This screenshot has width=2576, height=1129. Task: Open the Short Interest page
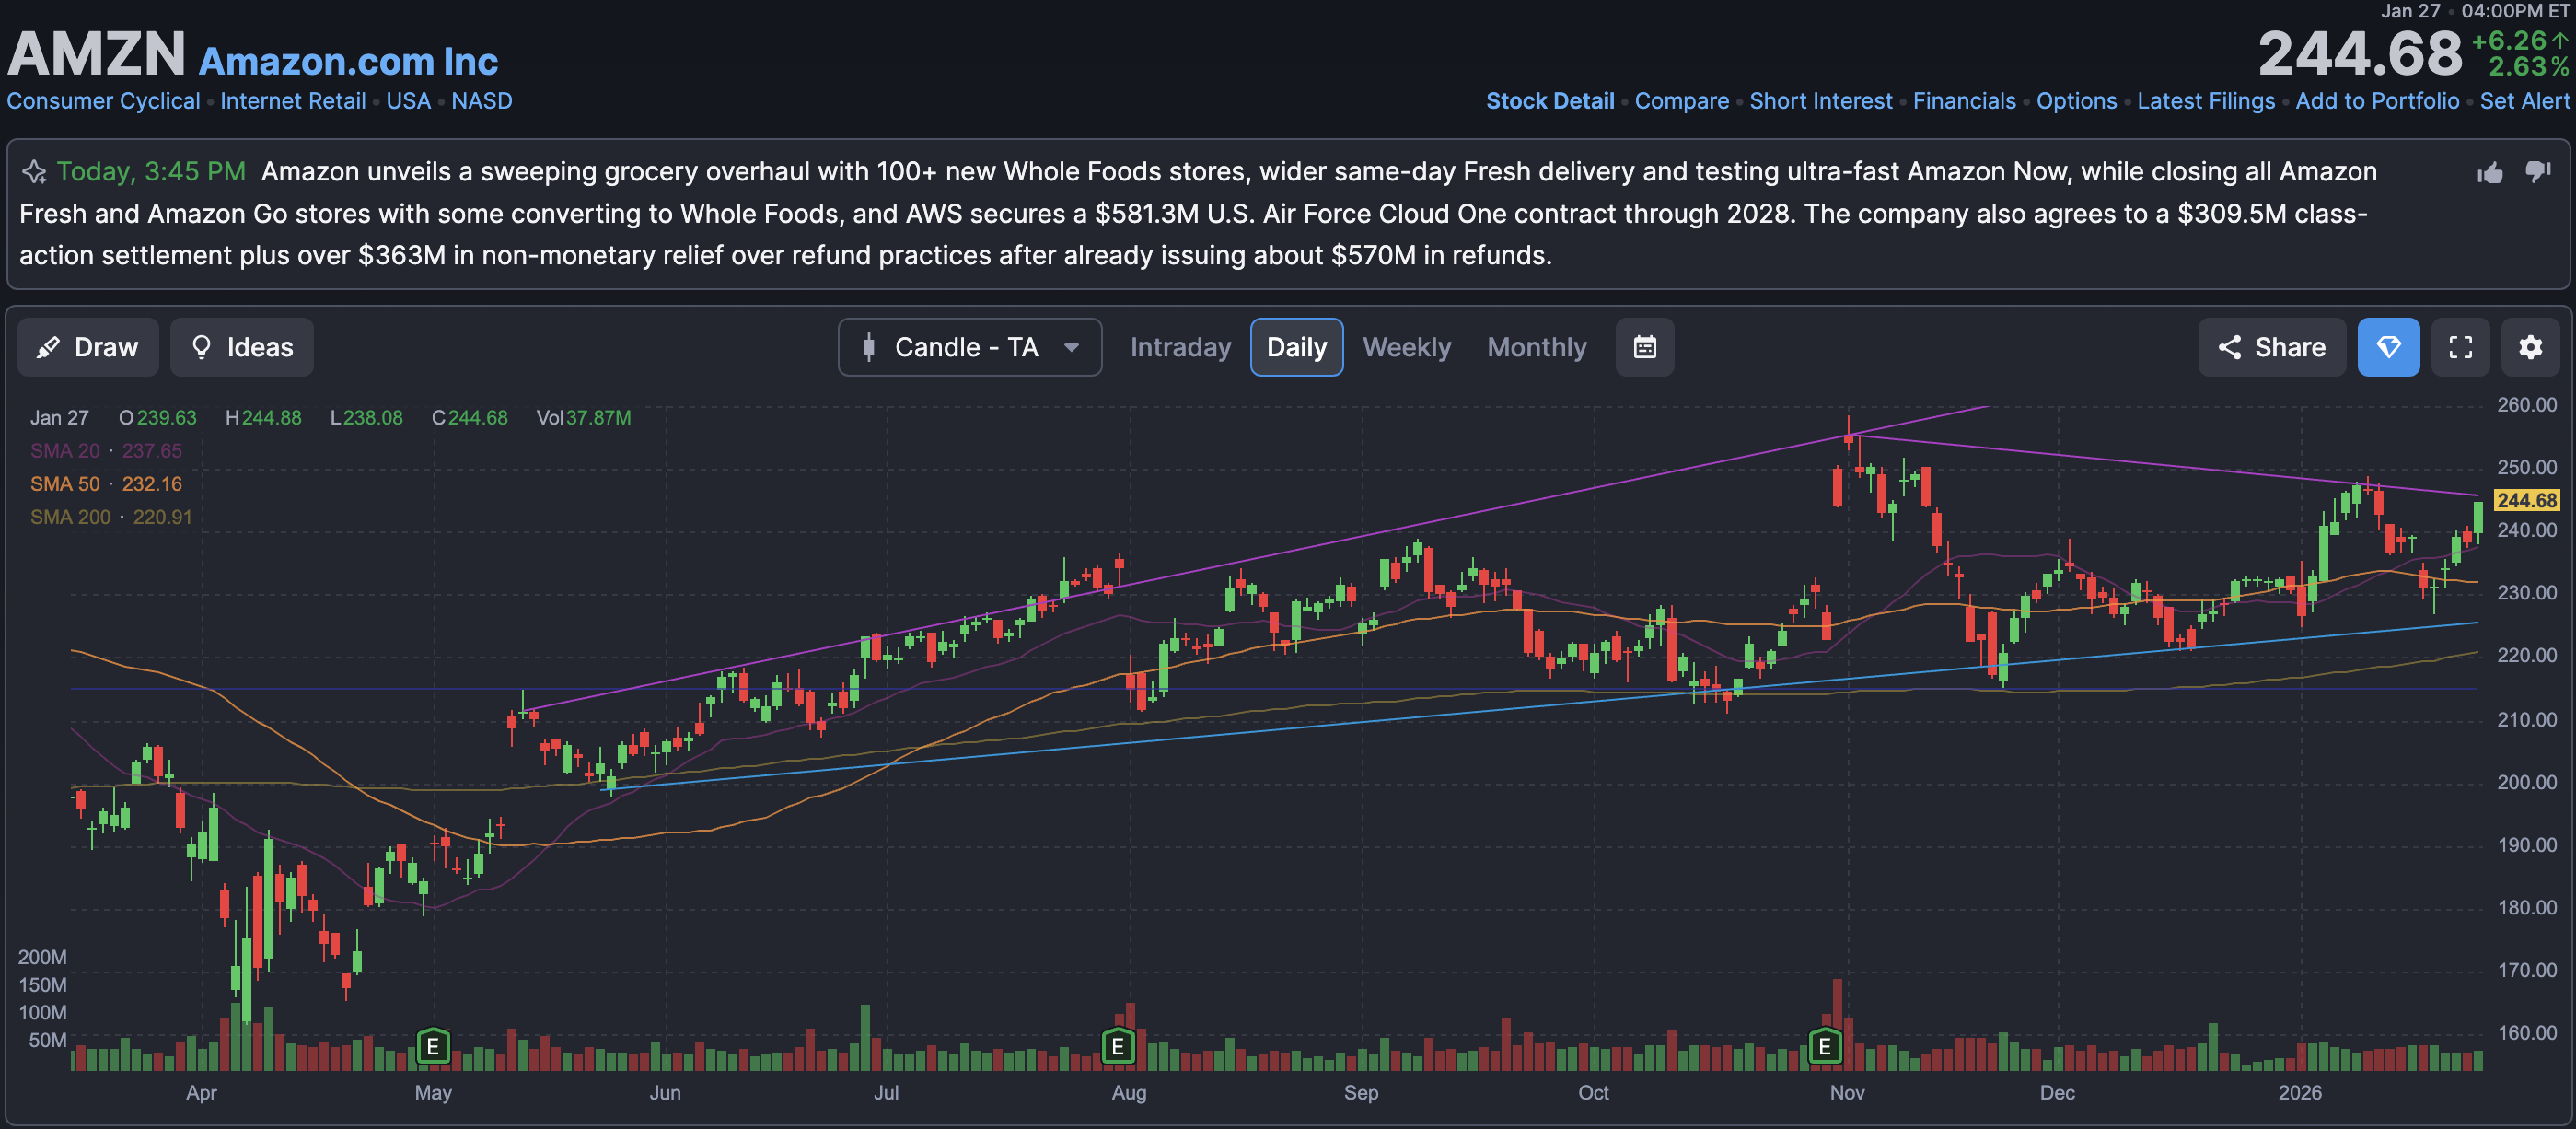click(1820, 101)
